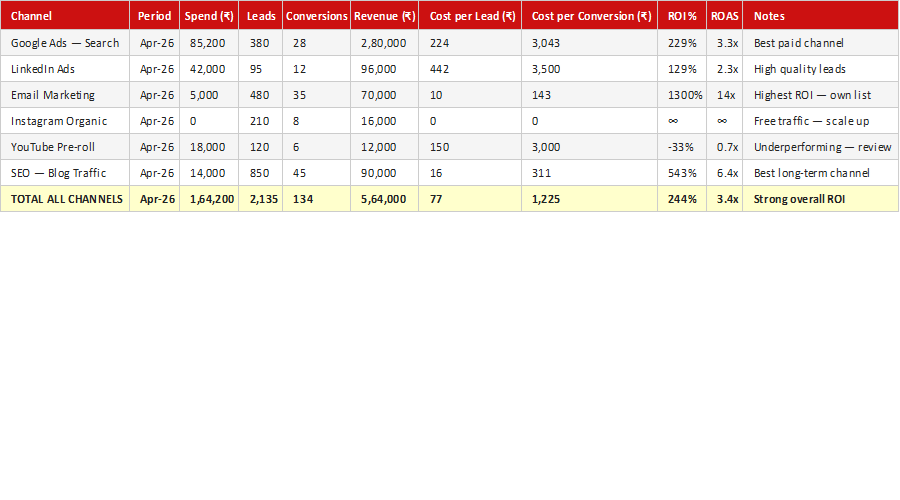Select Google Ads conversions 28
The image size is (900, 500).
tap(316, 43)
